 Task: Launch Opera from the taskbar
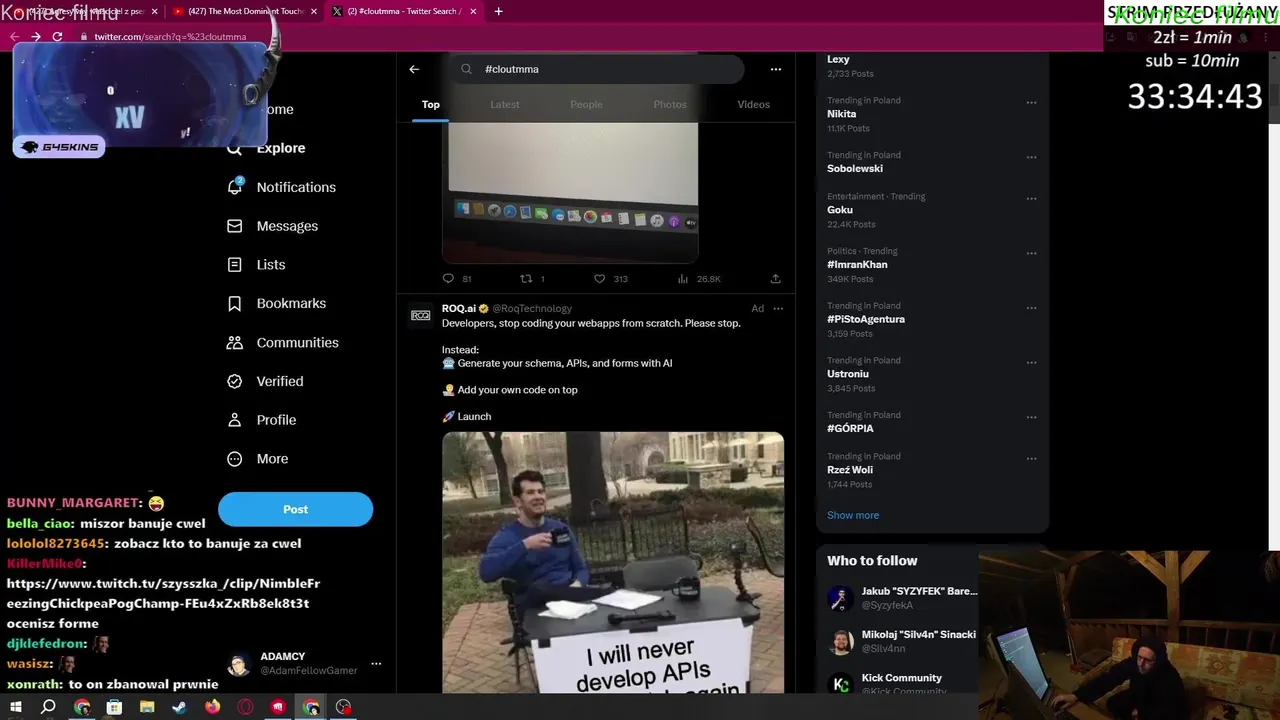(x=245, y=707)
